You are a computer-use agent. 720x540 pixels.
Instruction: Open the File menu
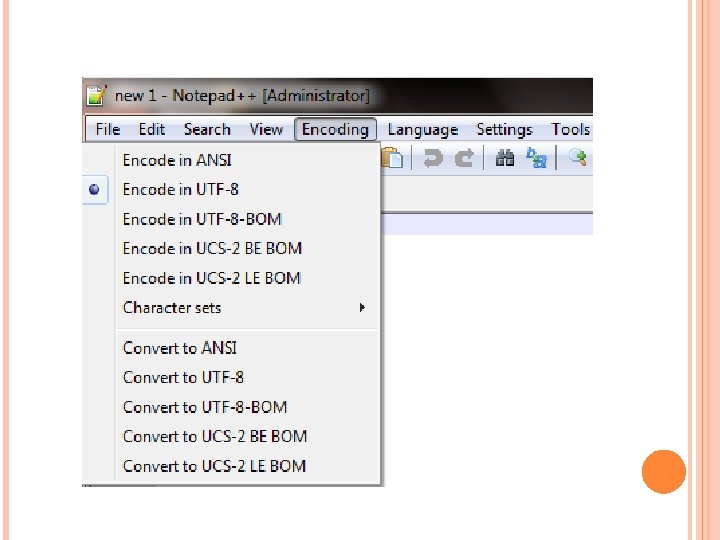[107, 129]
